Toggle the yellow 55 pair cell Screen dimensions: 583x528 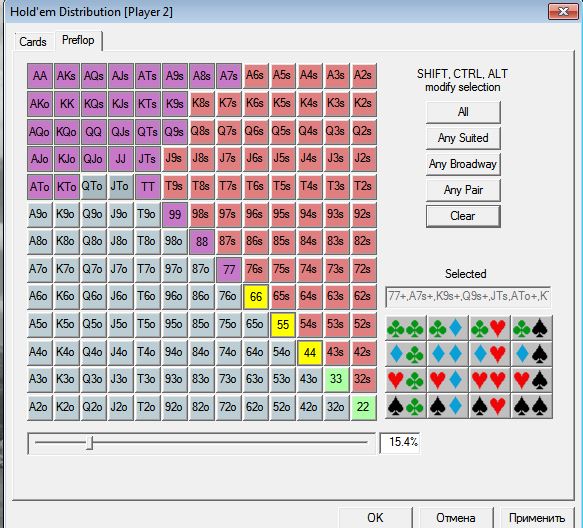coord(283,324)
